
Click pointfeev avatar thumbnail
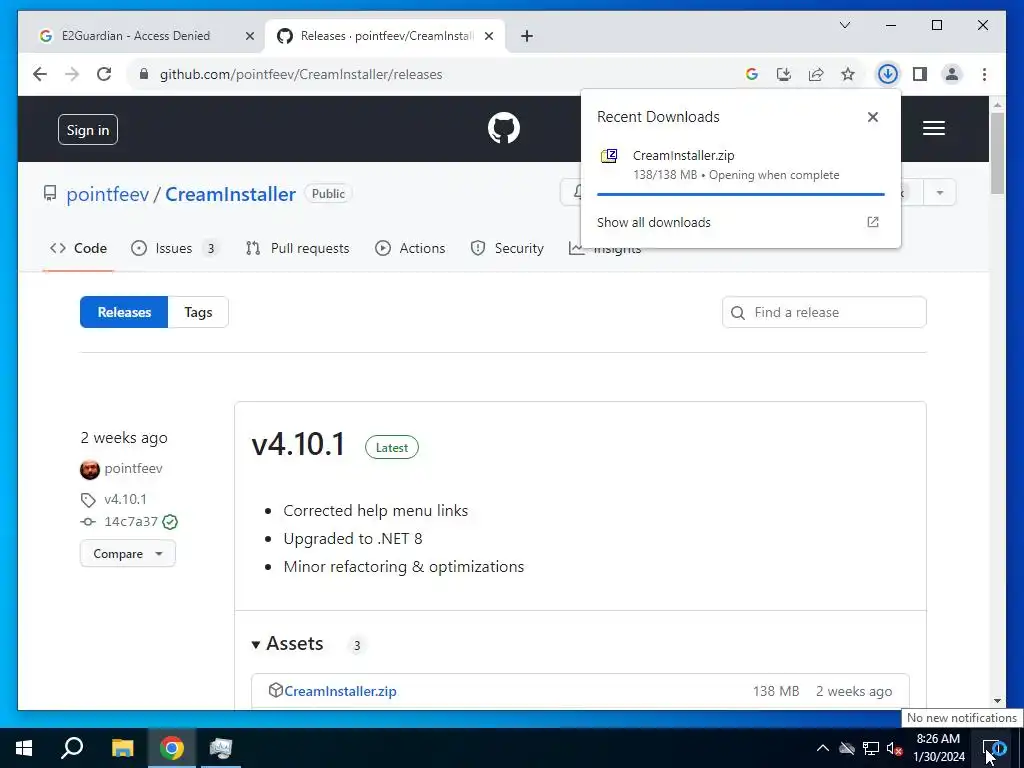(x=89, y=469)
